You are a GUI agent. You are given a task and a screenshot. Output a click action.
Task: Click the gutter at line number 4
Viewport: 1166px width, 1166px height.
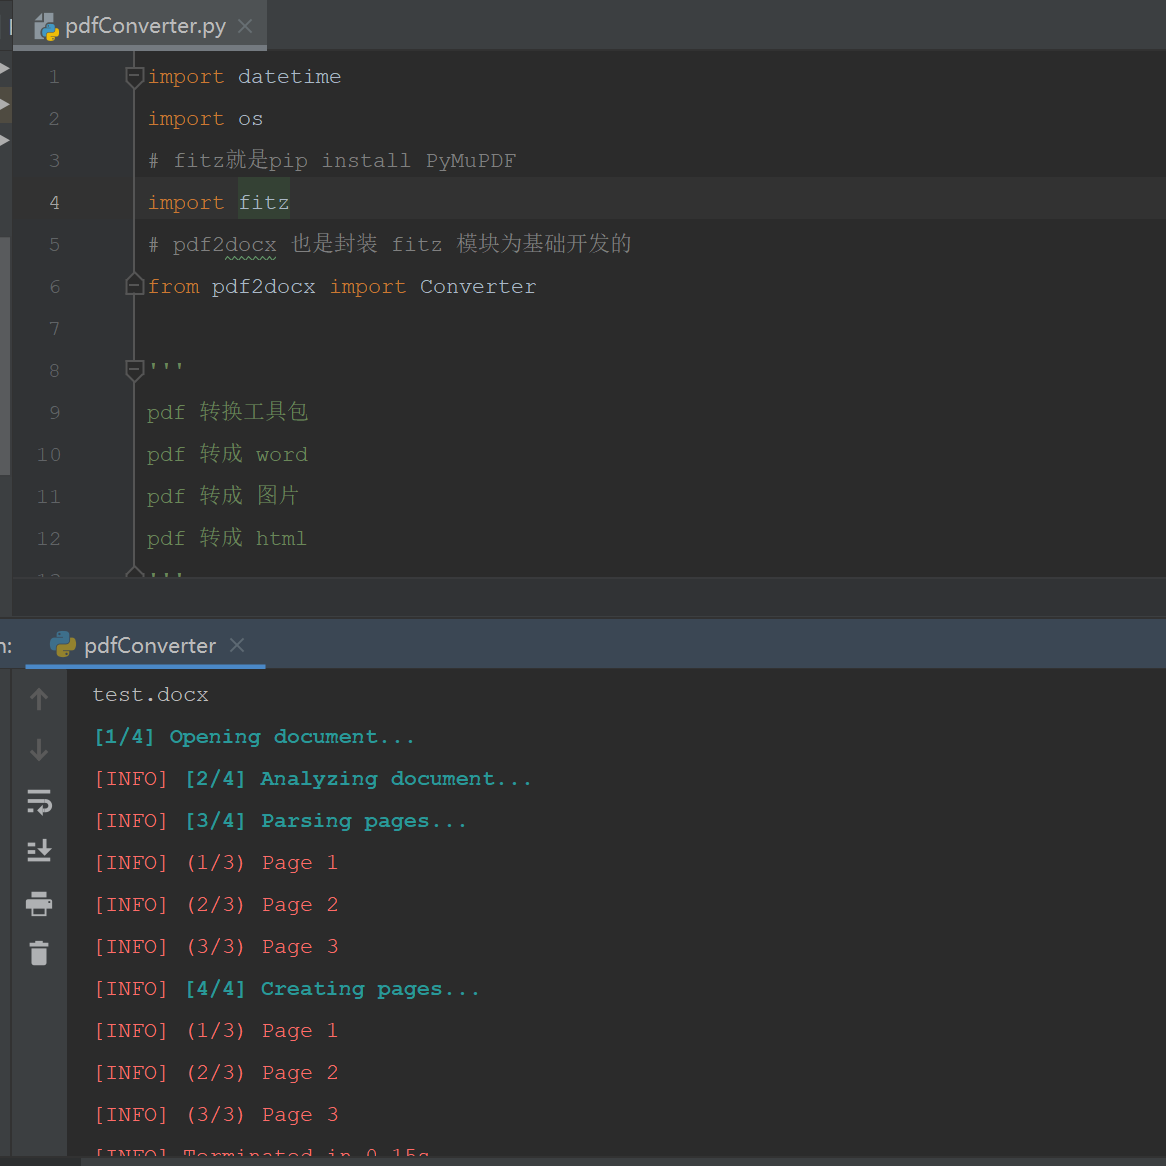54,203
